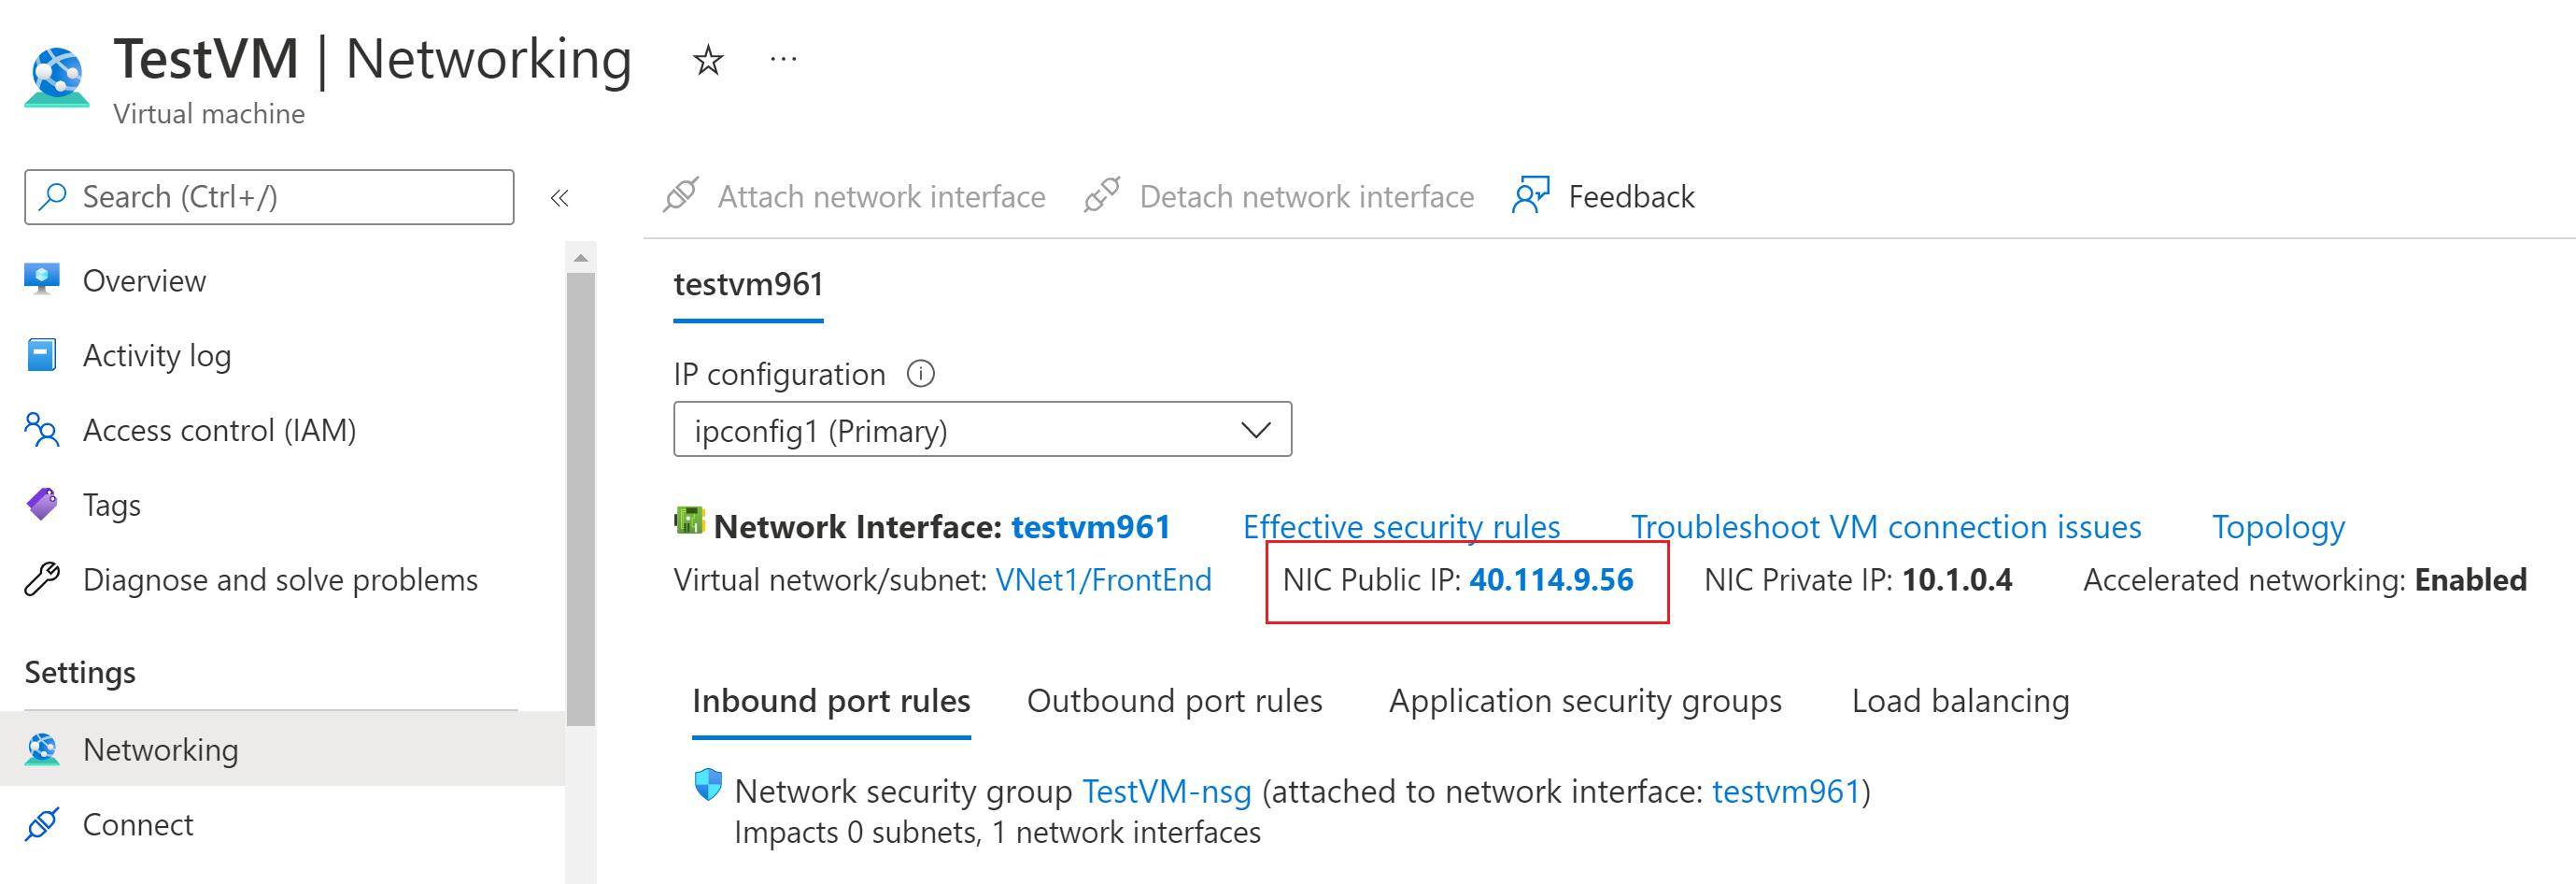Viewport: 2576px width, 884px height.
Task: Switch to Outbound port rules tab
Action: coord(1174,701)
